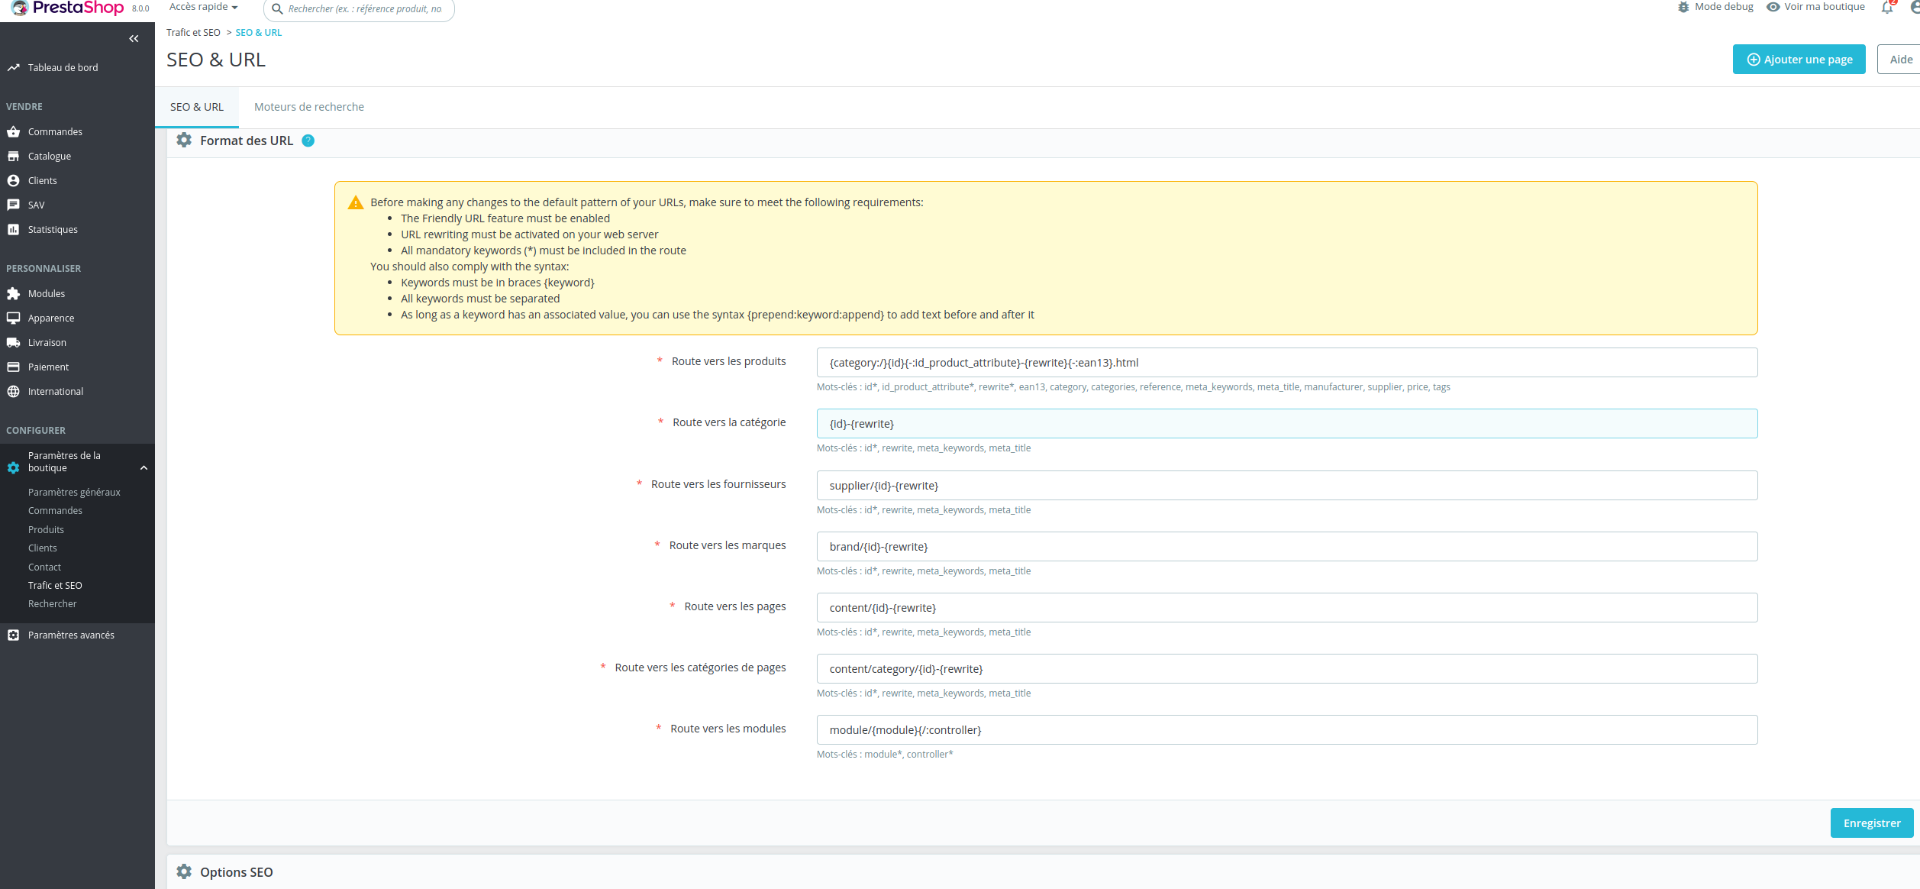
Task: Click the Enregistrer button
Action: (x=1872, y=823)
